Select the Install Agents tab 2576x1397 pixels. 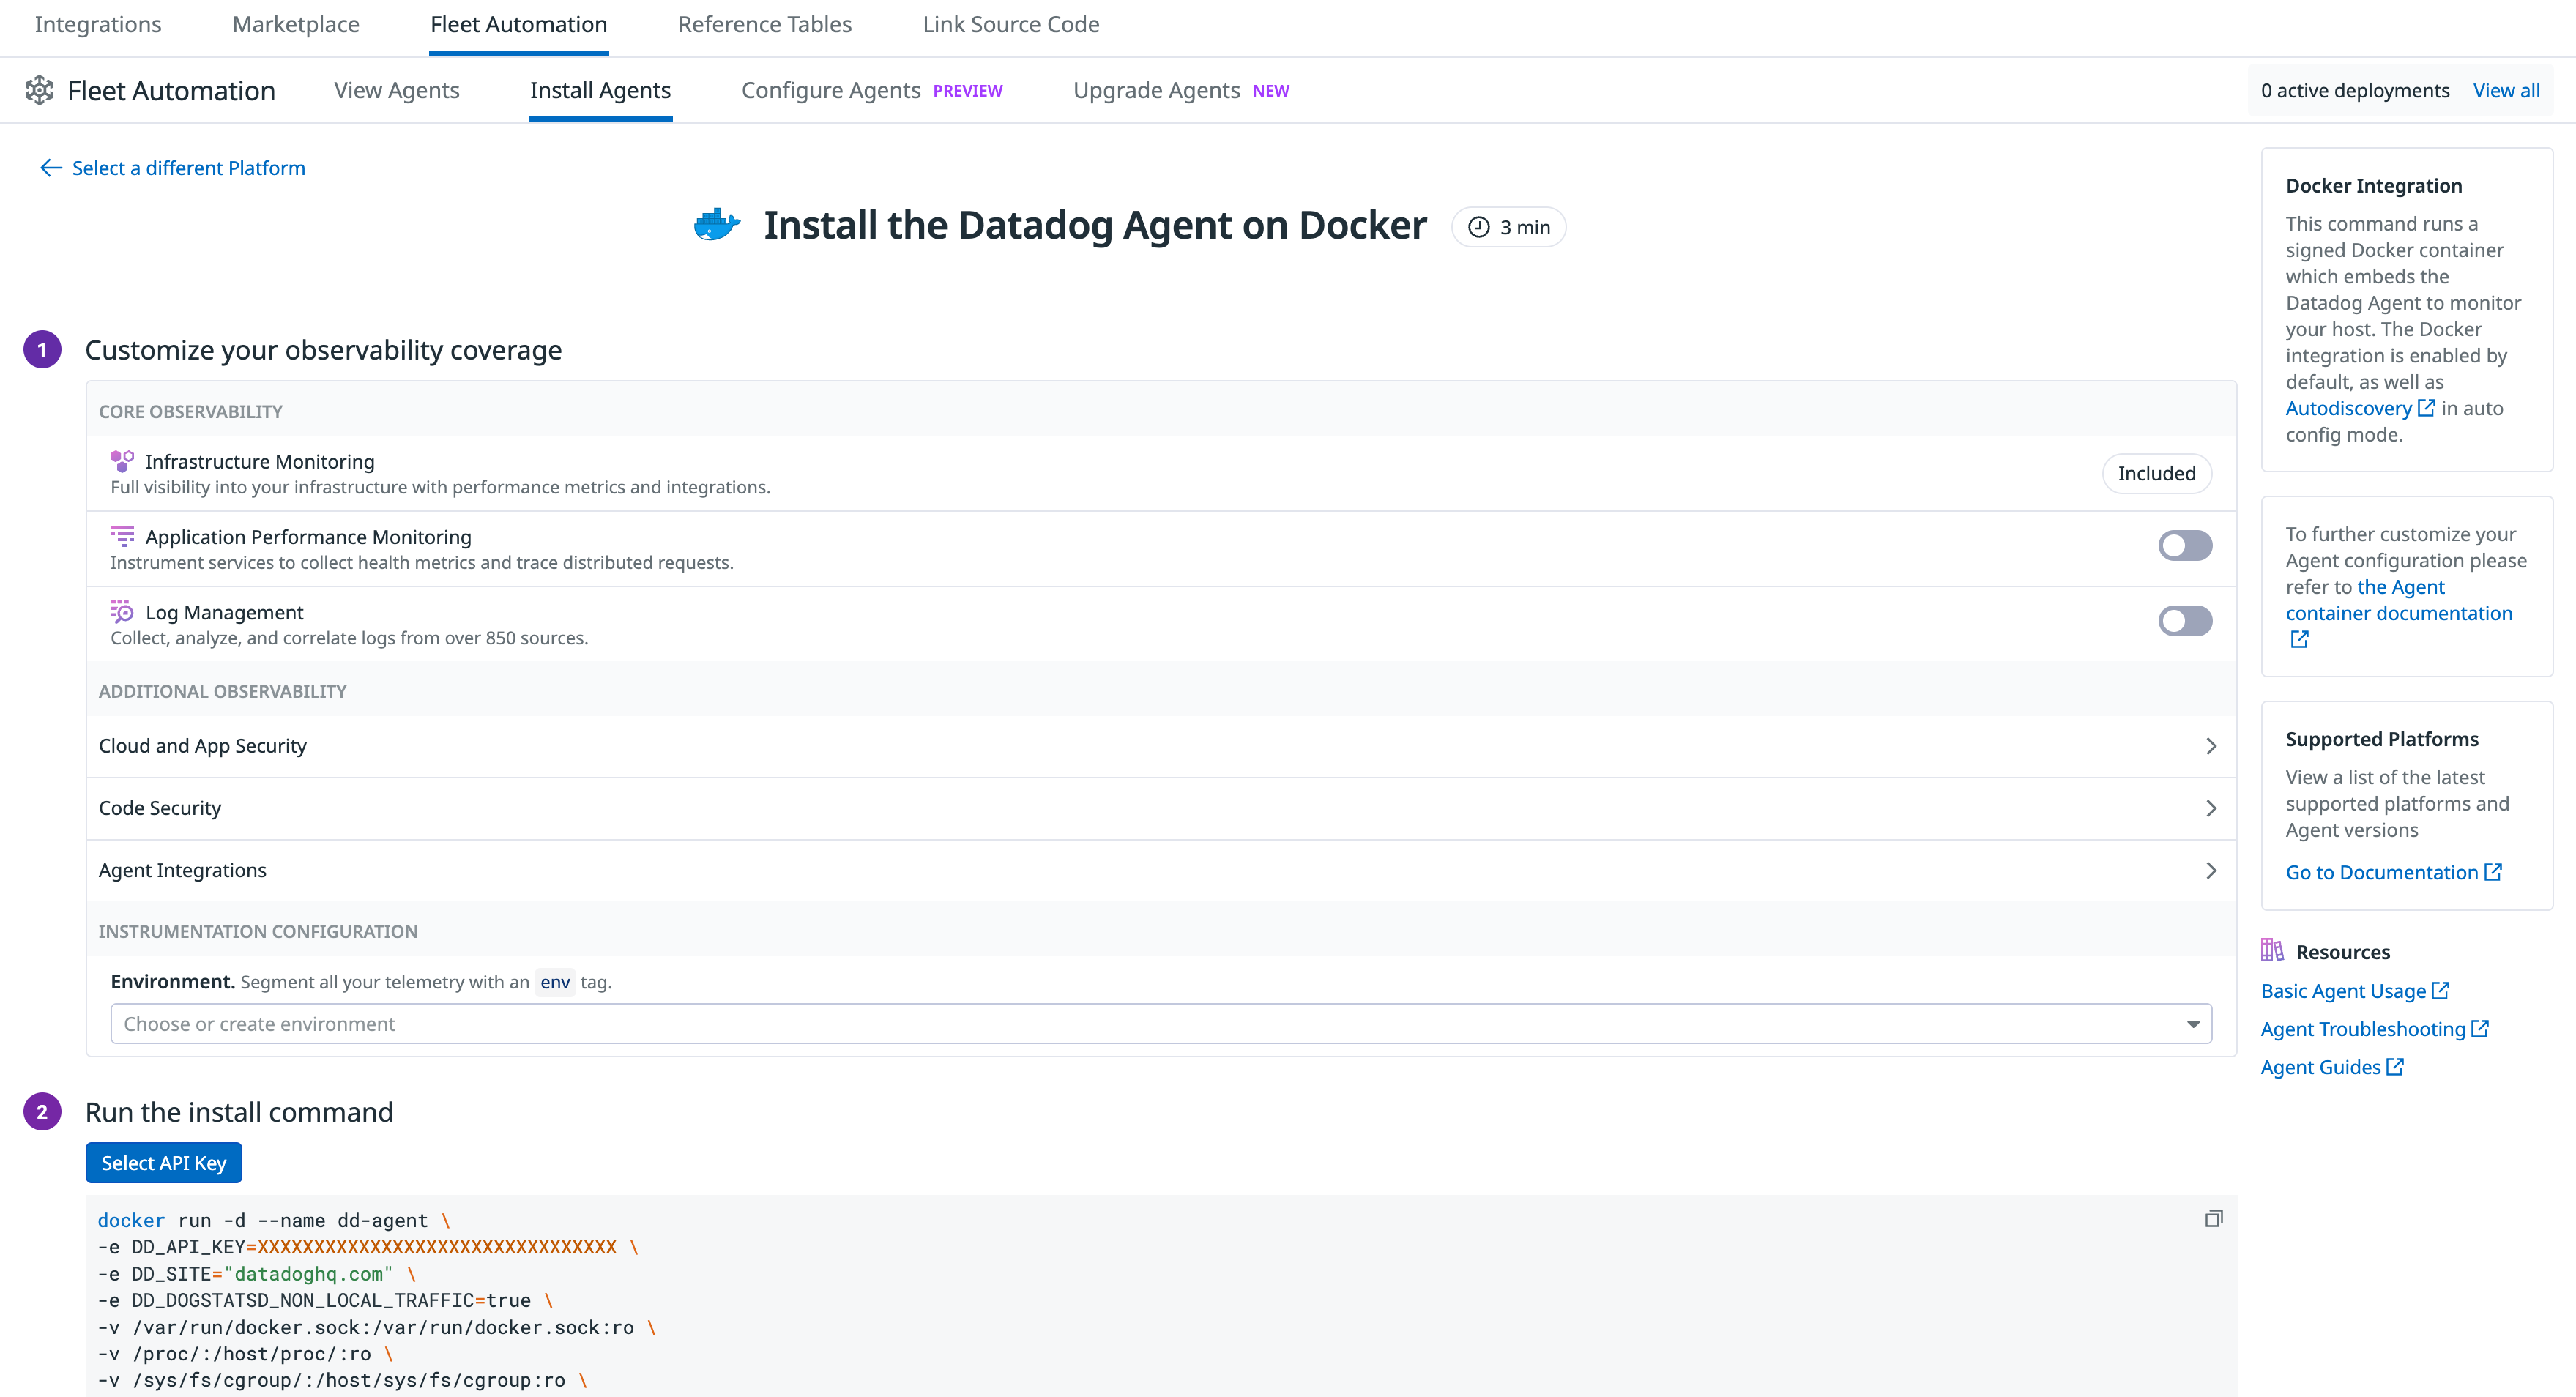600,90
